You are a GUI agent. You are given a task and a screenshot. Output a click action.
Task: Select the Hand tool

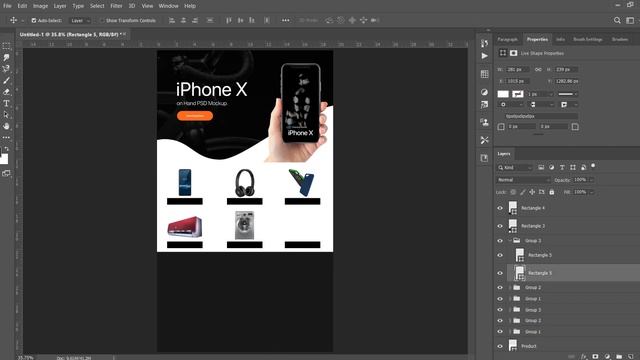6,126
